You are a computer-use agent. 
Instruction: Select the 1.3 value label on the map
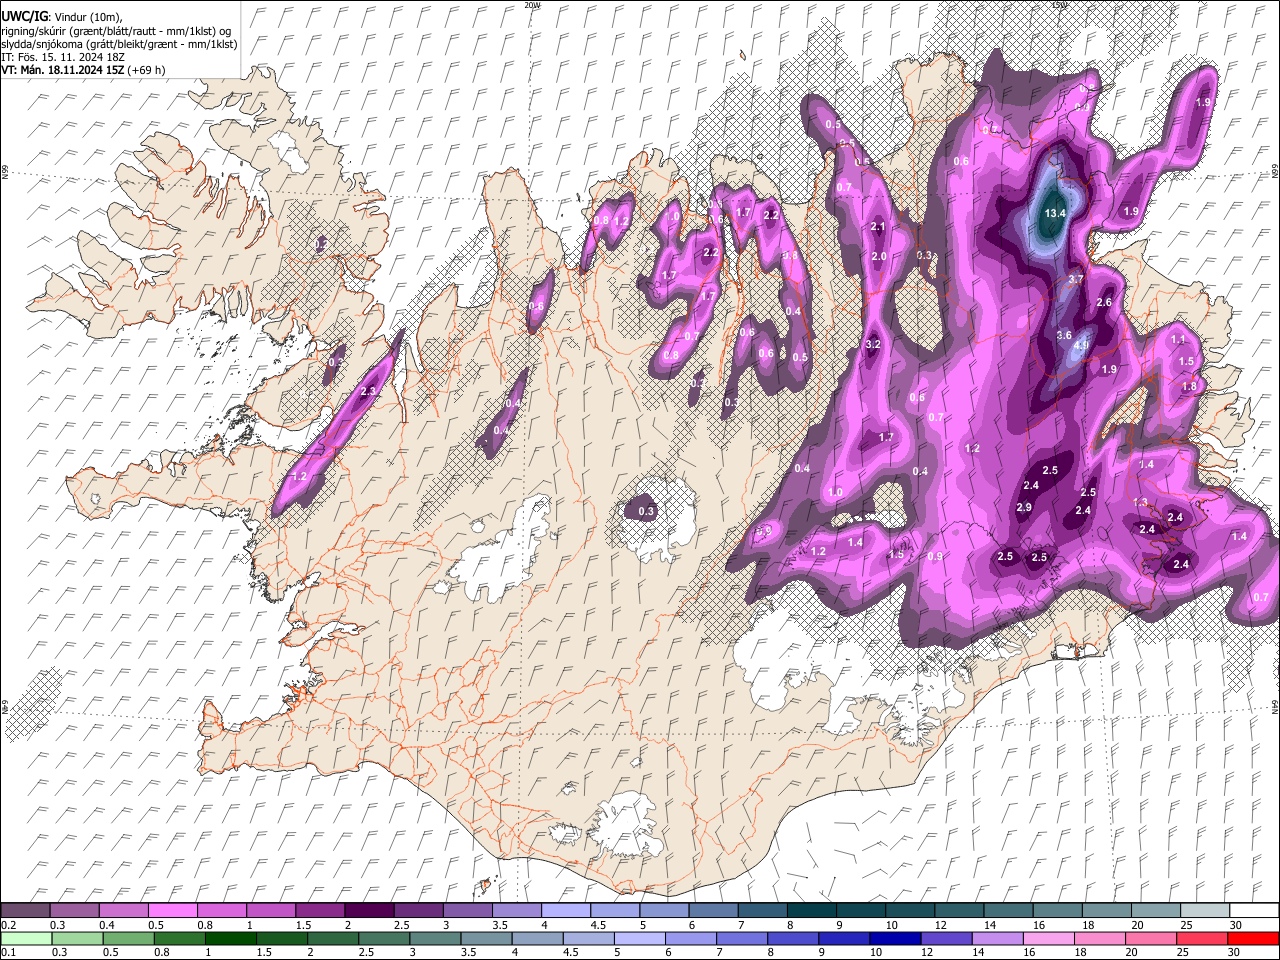(x=1140, y=502)
